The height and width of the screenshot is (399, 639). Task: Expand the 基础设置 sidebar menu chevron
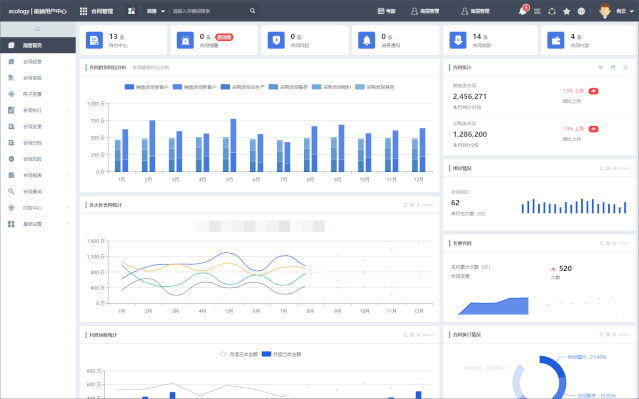[67, 224]
